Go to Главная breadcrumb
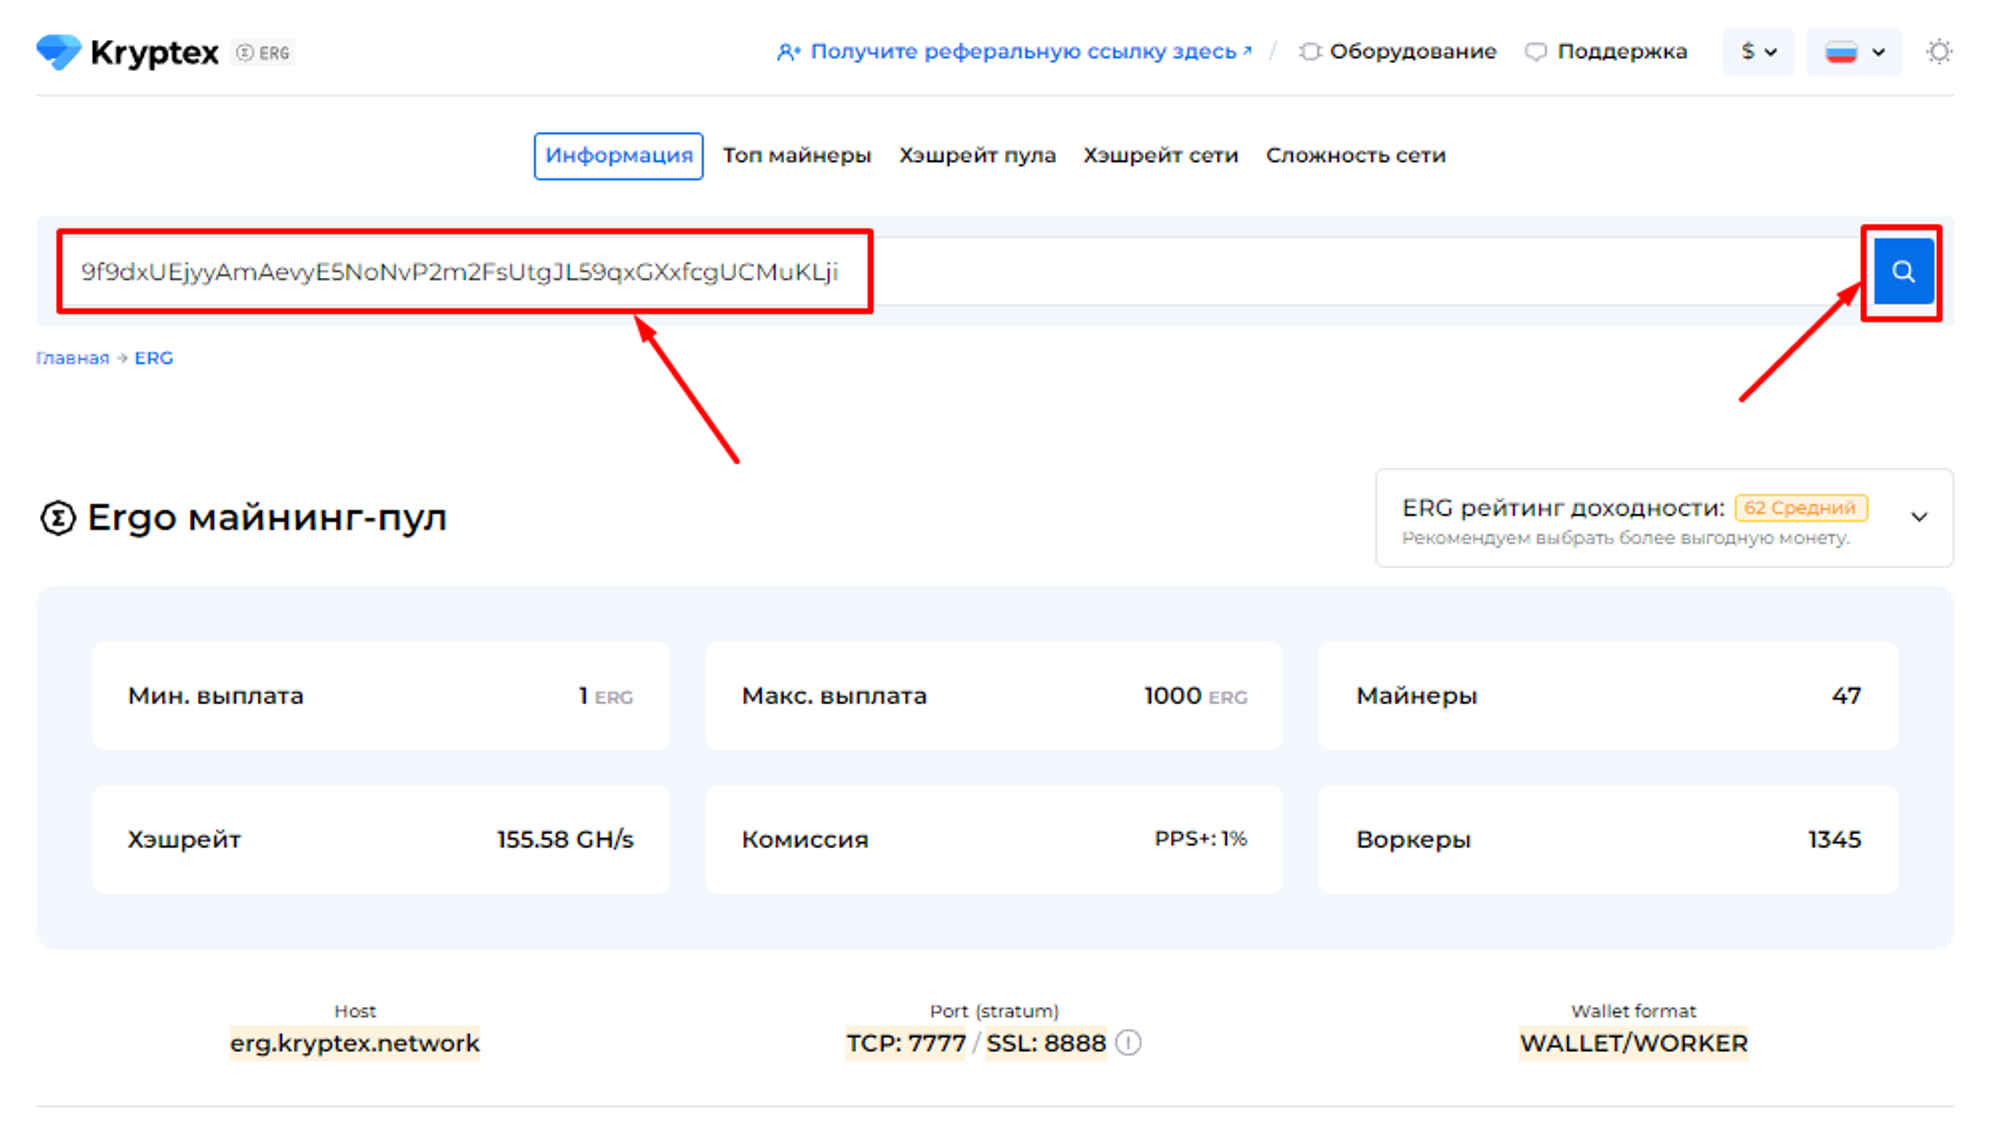2000x1123 pixels. click(72, 358)
